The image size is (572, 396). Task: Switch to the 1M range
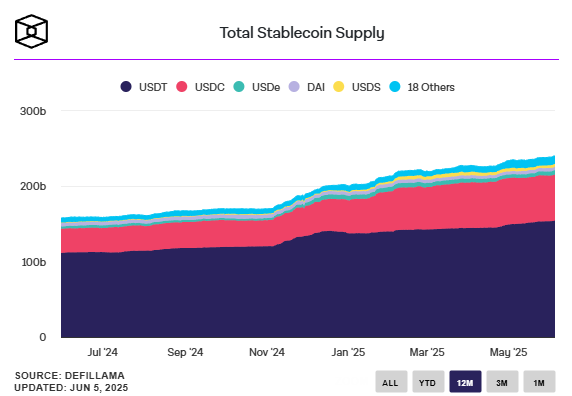coord(539,382)
